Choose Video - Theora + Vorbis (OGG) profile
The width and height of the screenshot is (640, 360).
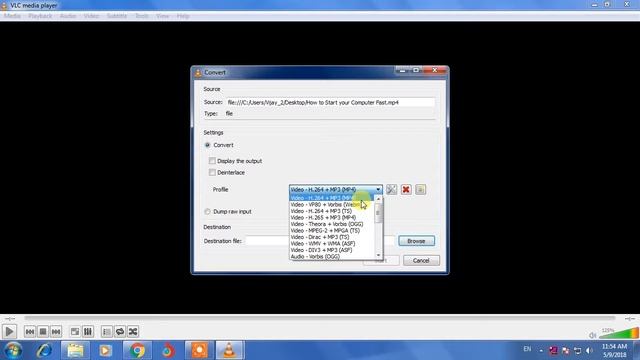pyautogui.click(x=332, y=224)
